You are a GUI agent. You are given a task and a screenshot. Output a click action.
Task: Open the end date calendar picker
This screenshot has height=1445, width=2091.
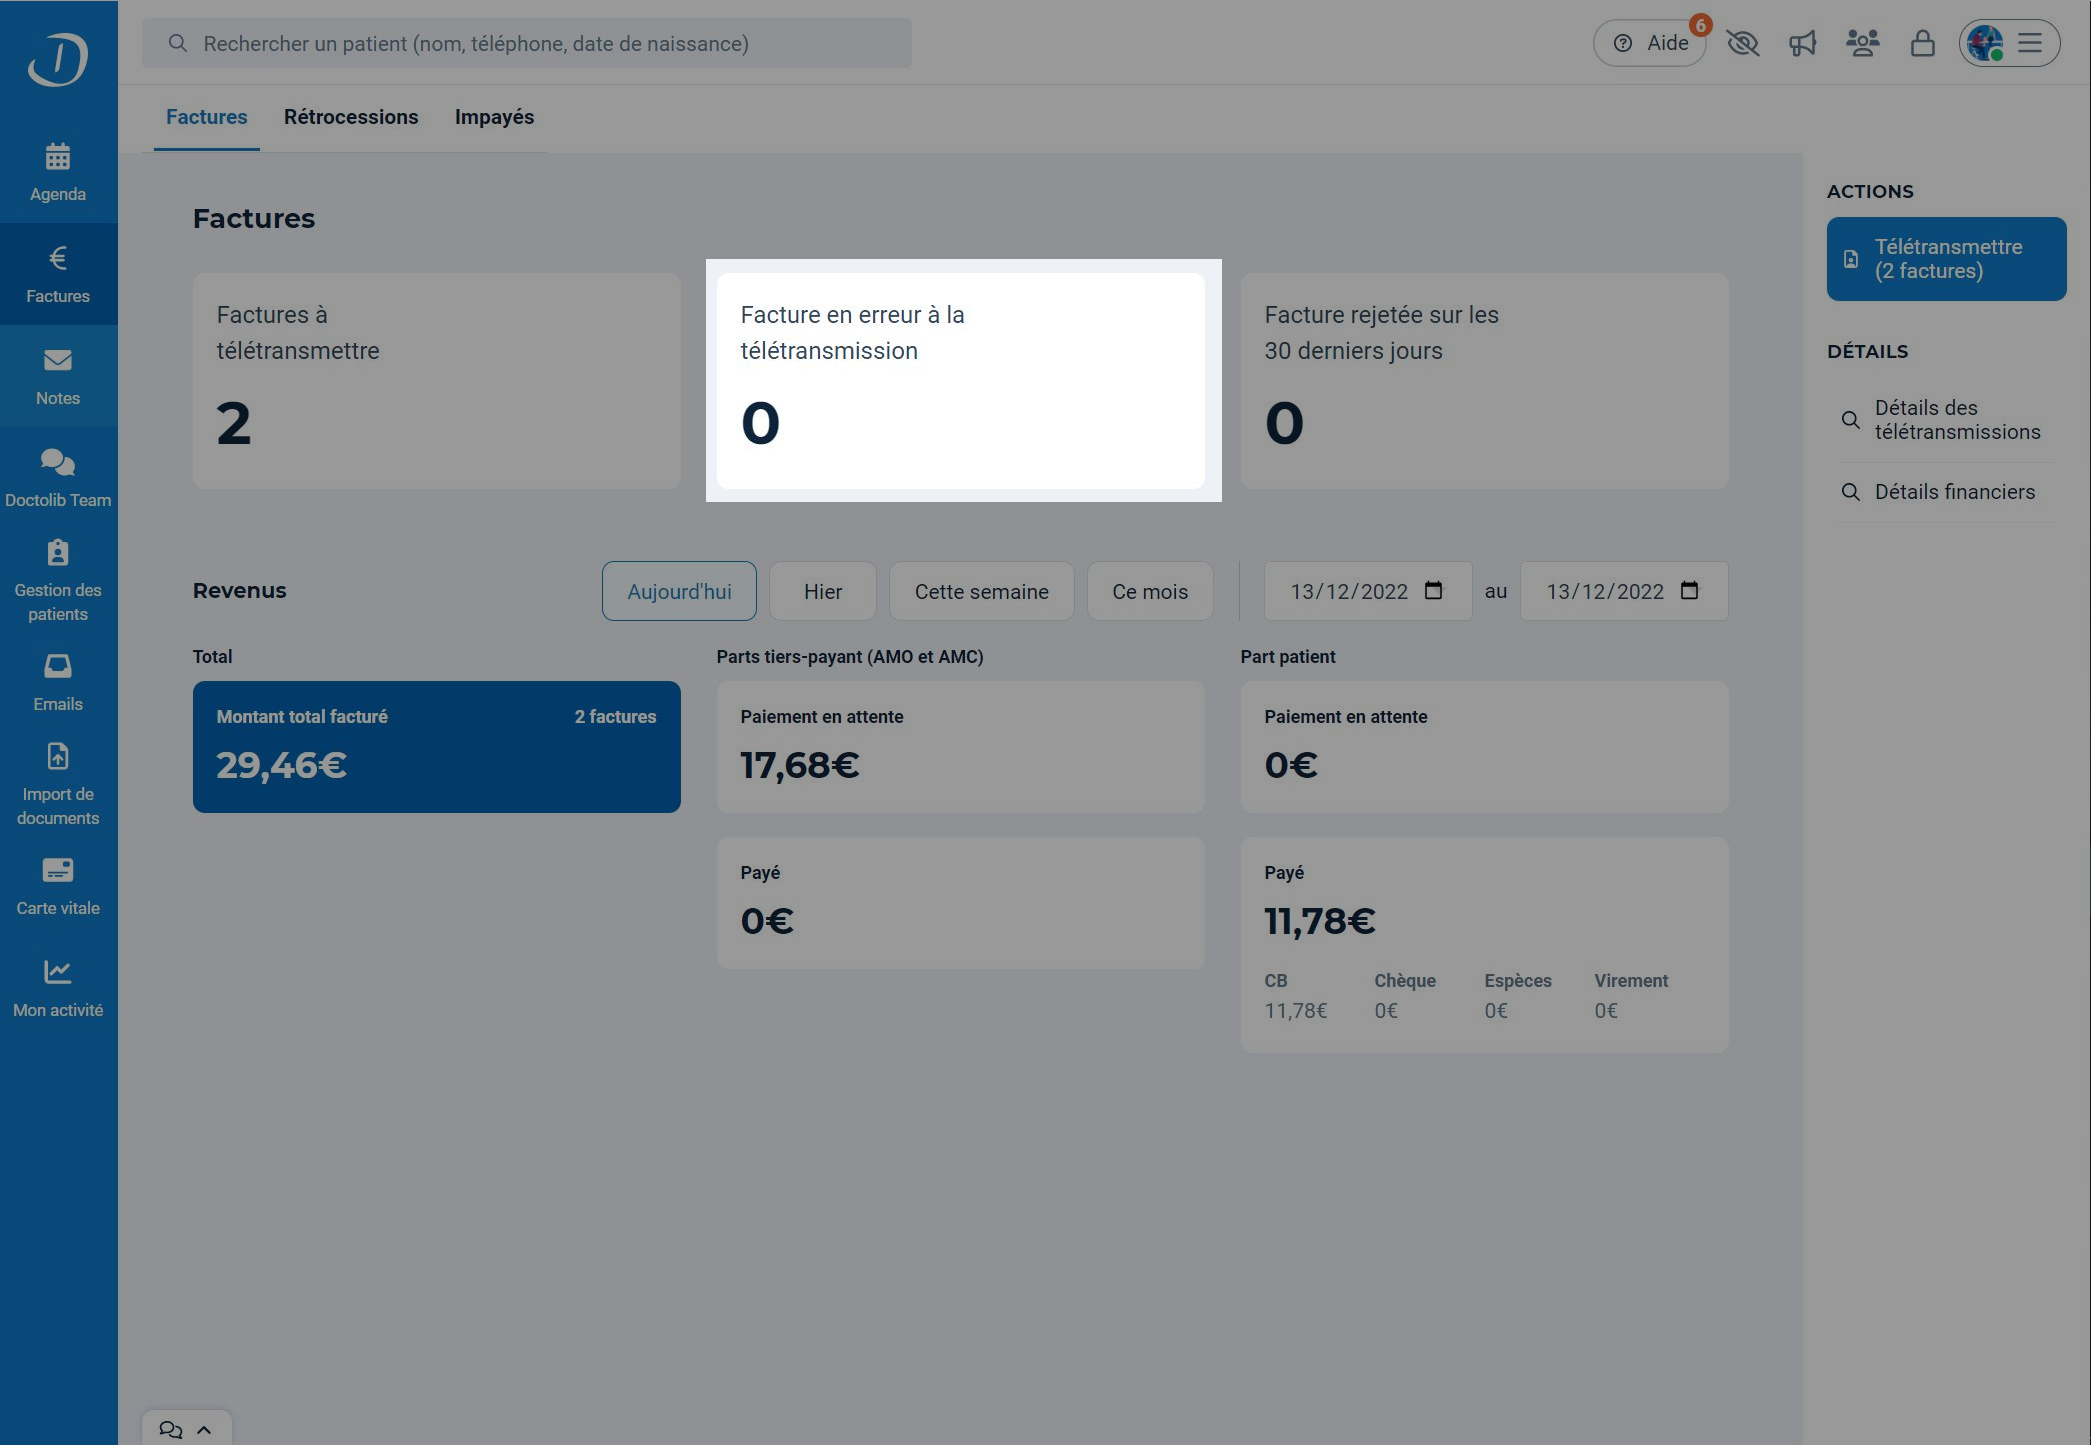click(1689, 590)
